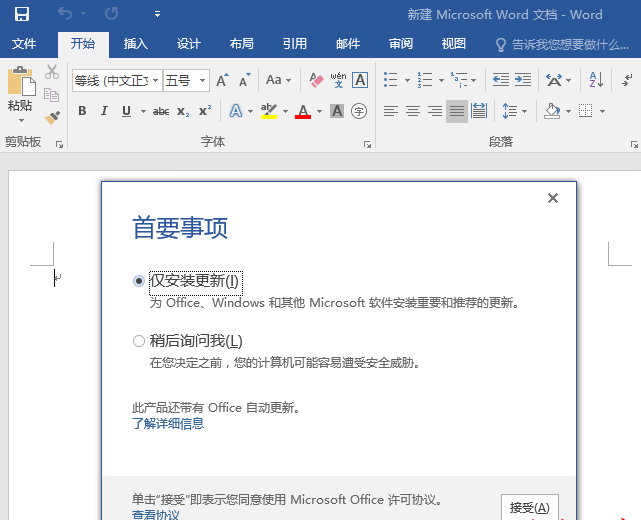Click the Cut scissors icon

(x=52, y=72)
